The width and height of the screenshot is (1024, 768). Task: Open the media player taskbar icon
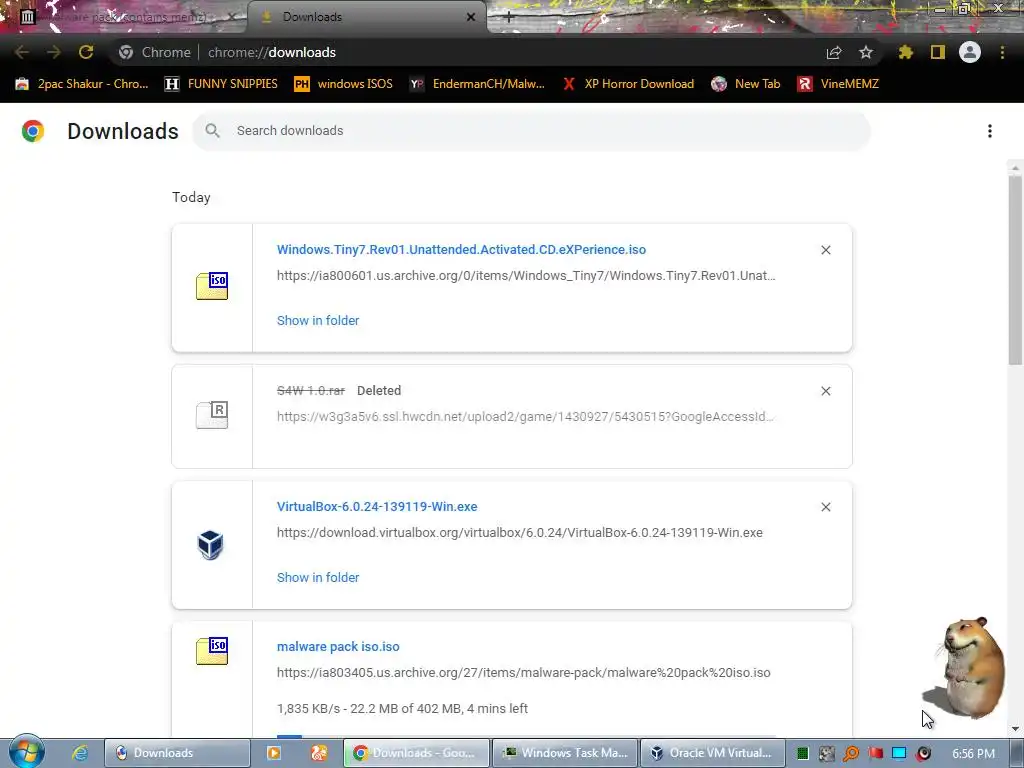pos(274,753)
